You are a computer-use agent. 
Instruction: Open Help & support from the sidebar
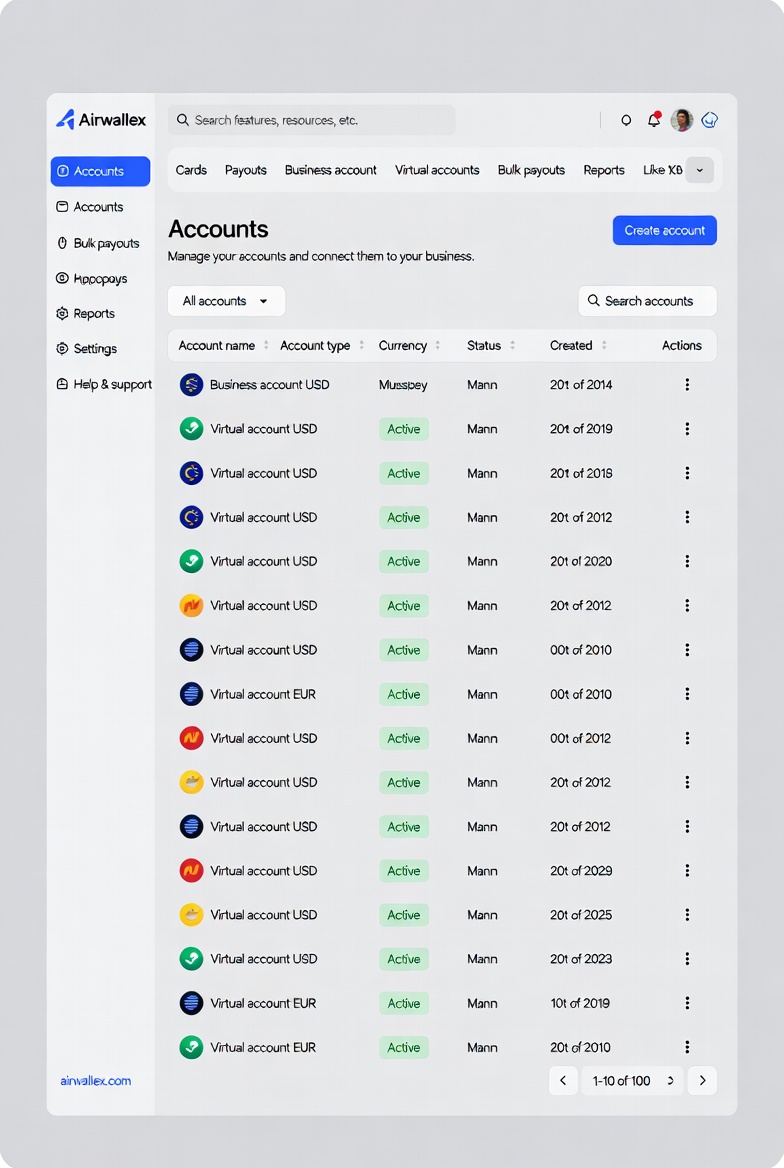point(62,384)
